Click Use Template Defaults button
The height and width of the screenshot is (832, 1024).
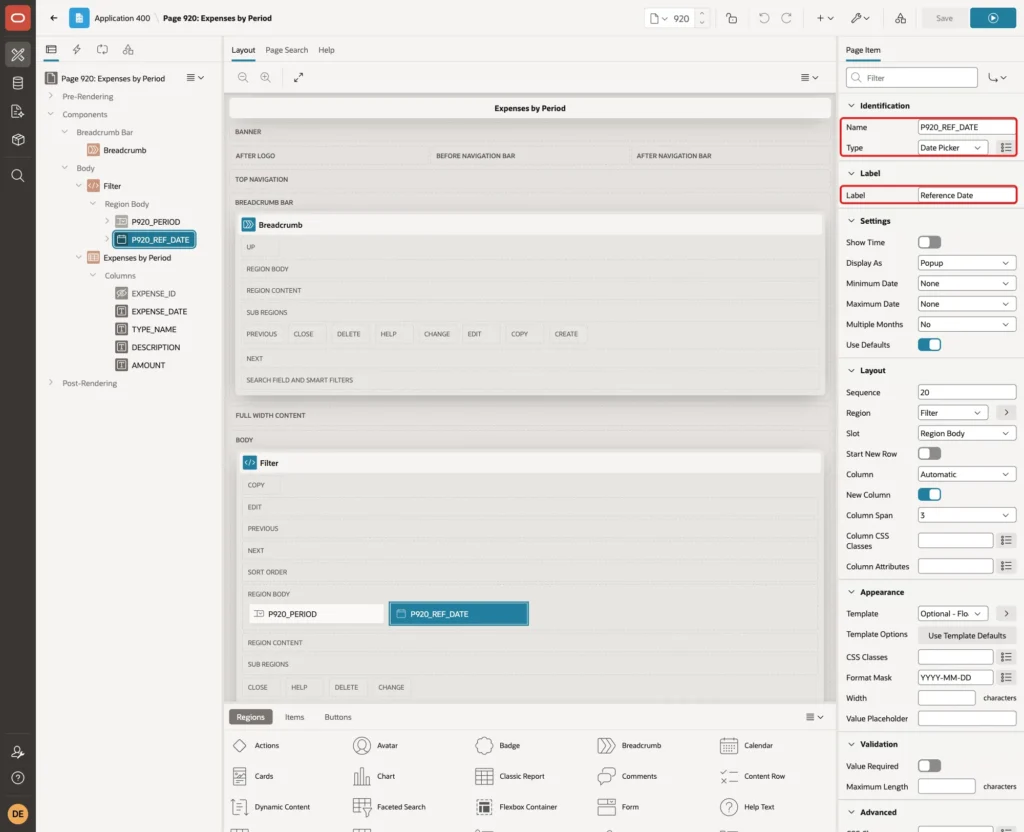(967, 635)
